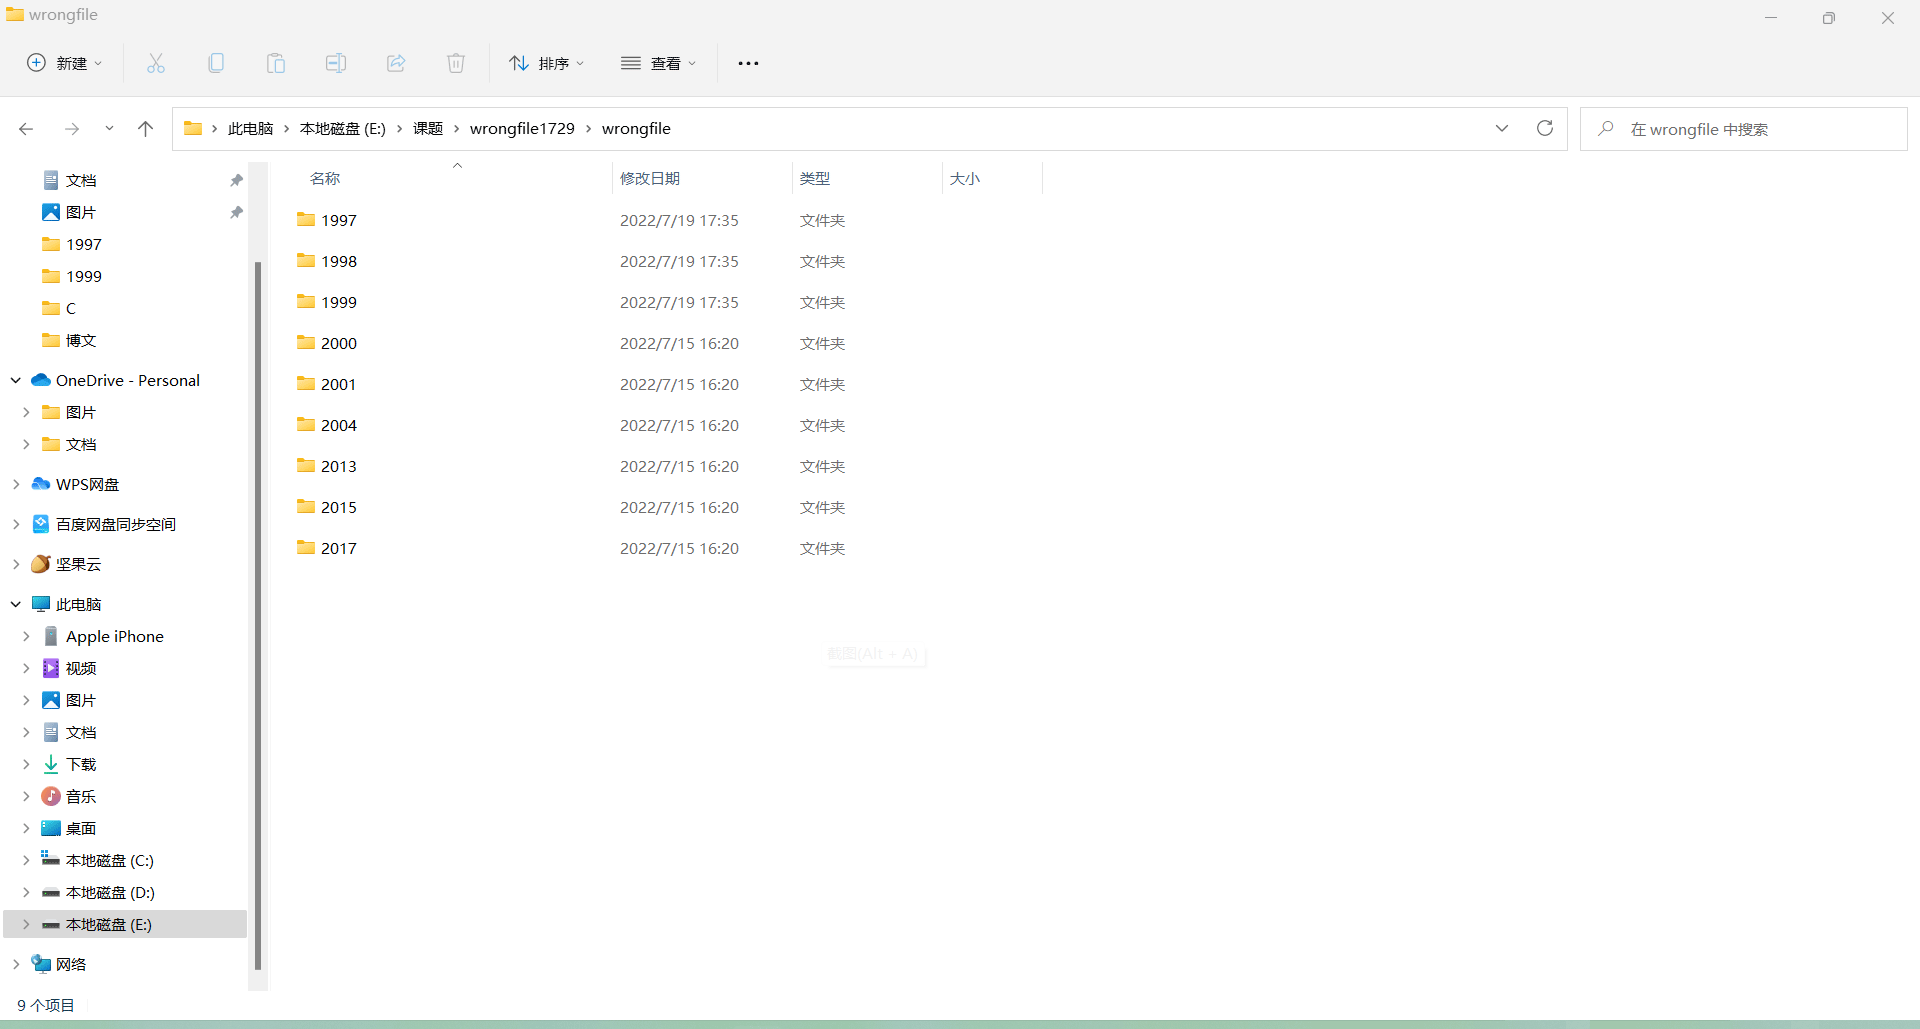This screenshot has width=1920, height=1029.
Task: Sort by 名称 column header
Action: click(x=325, y=178)
